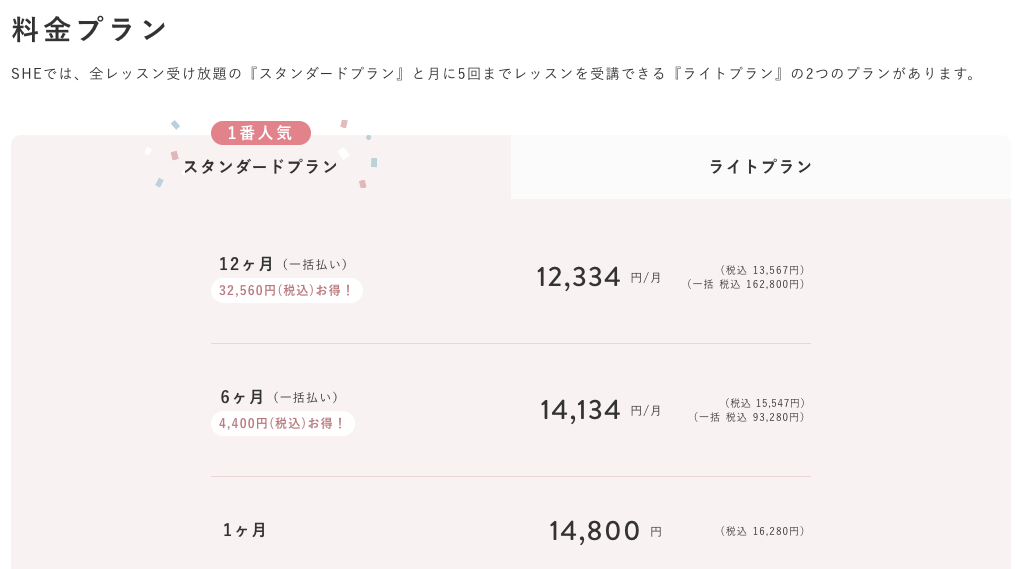The width and height of the screenshot is (1015, 569).
Task: Click the 円 unit beside 14,800
Action: pyautogui.click(x=656, y=532)
